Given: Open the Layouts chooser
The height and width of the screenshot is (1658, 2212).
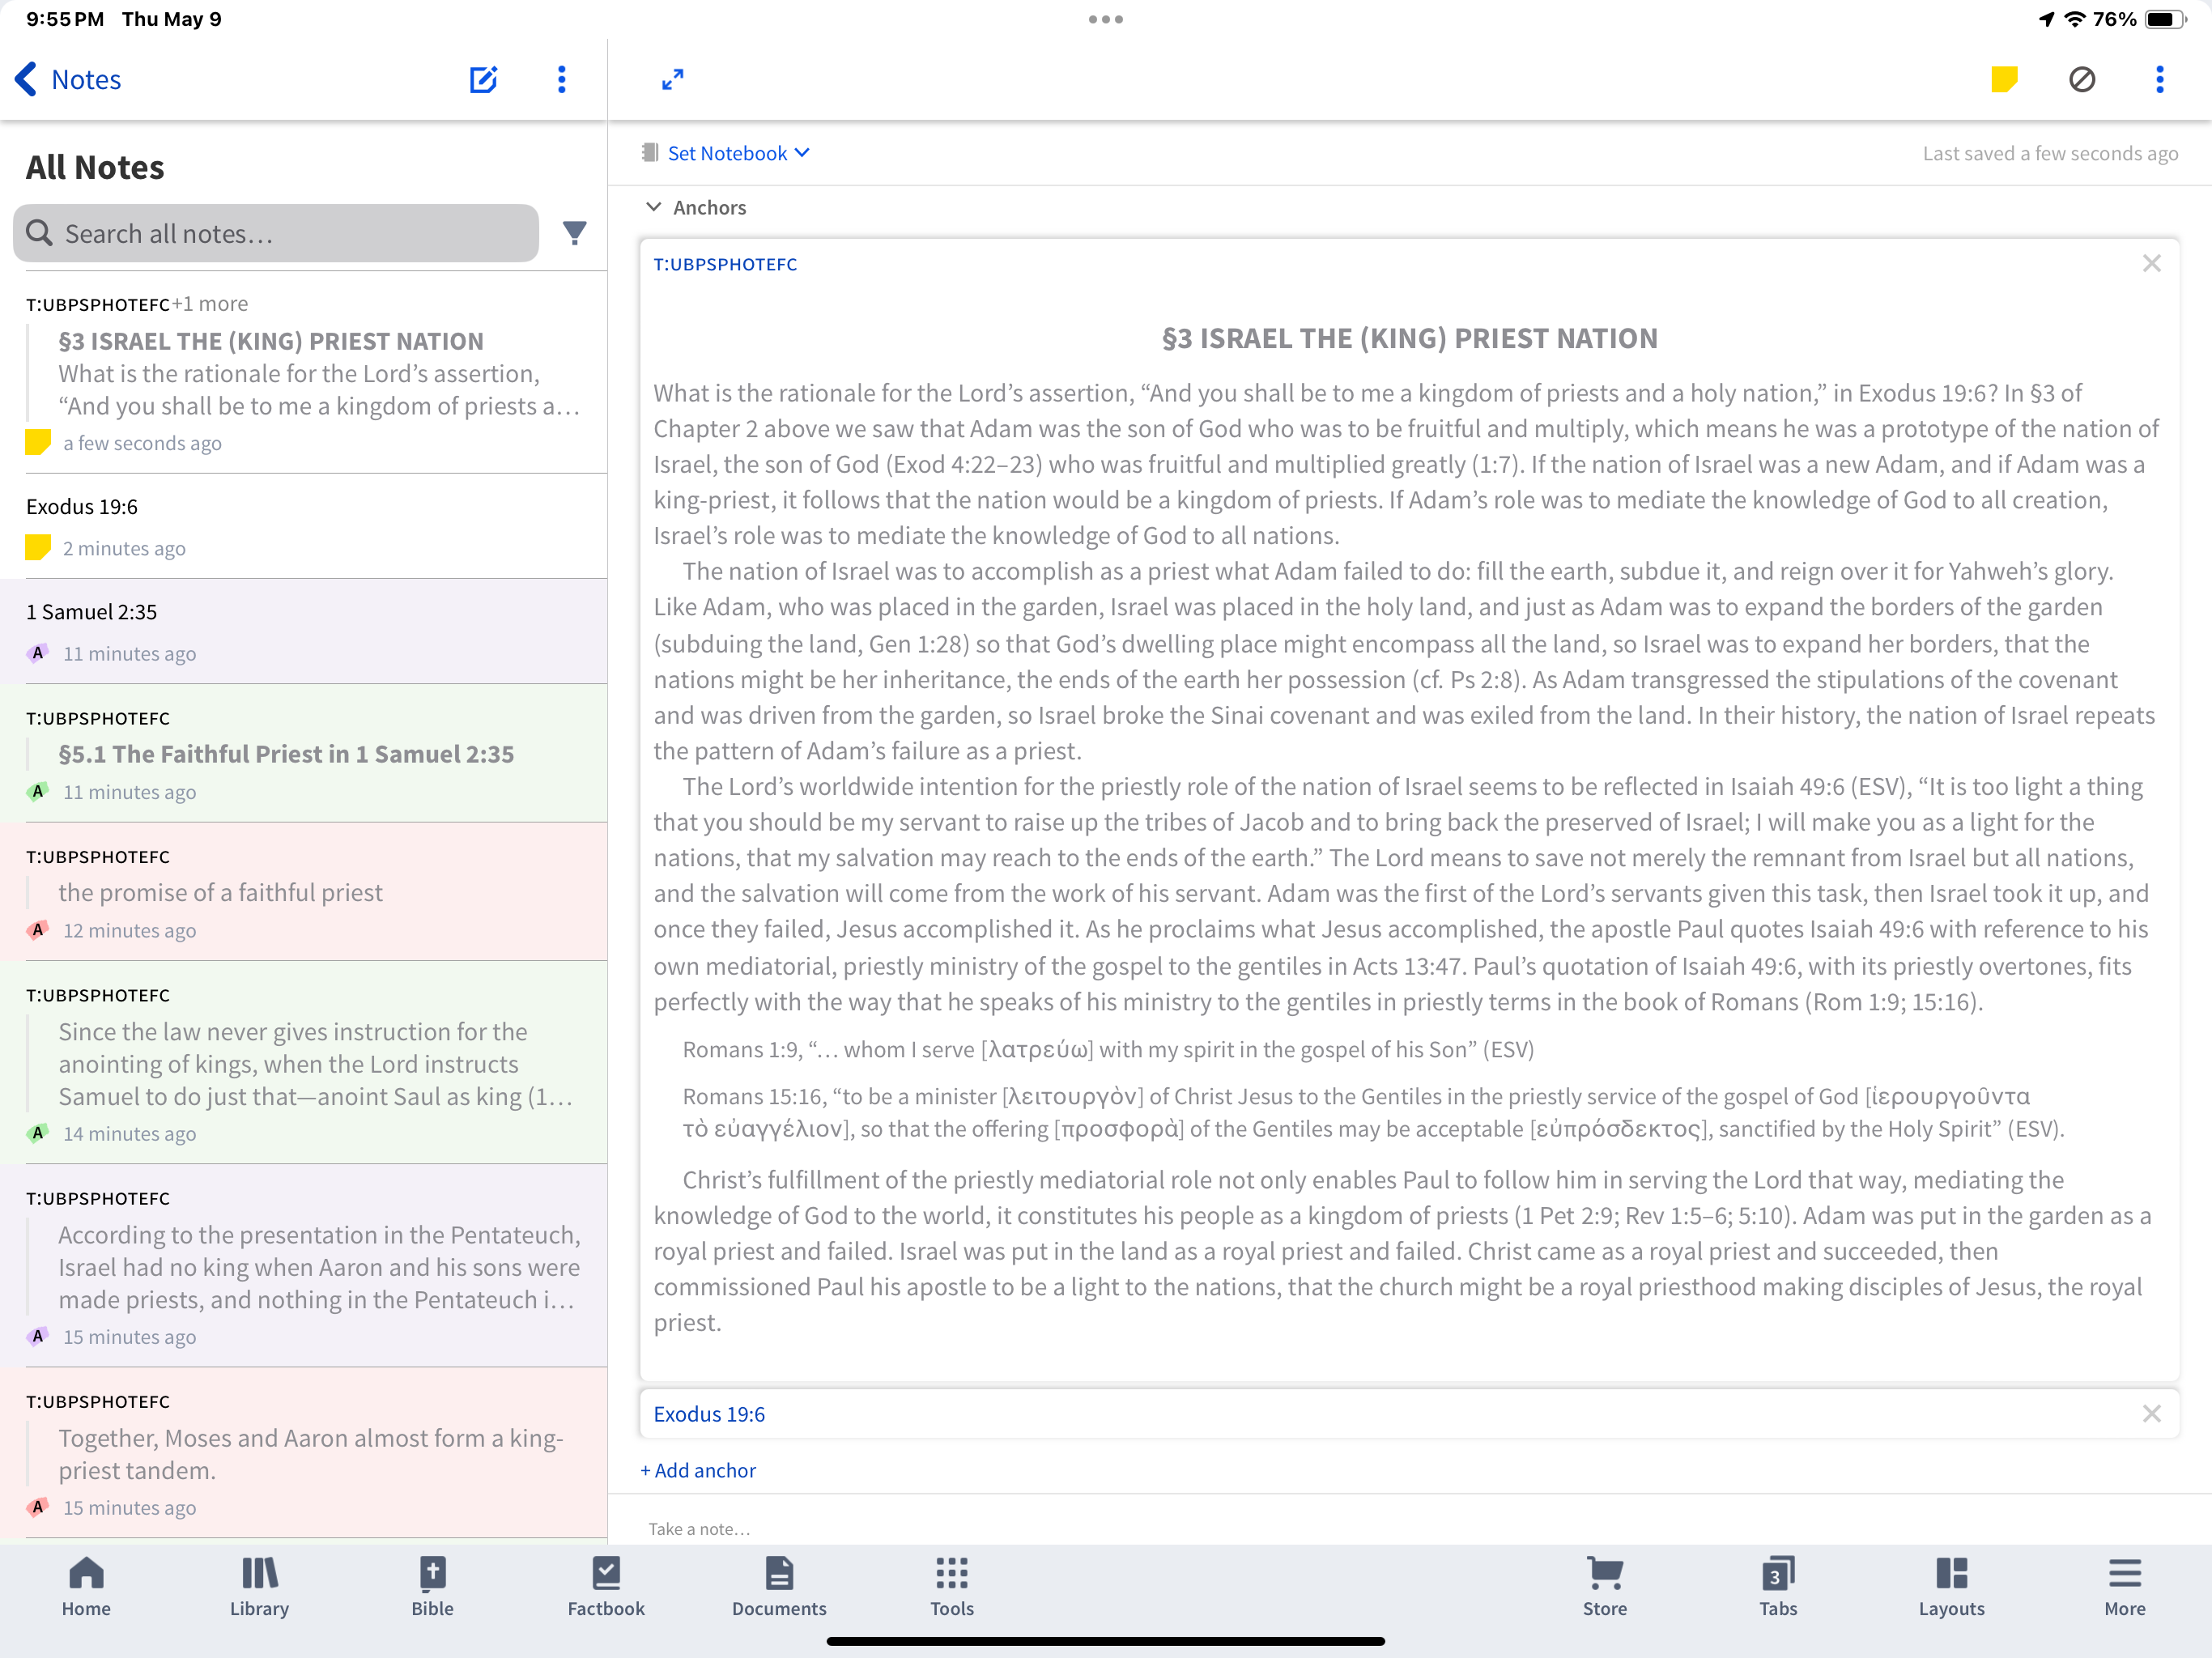Looking at the screenshot, I should tap(1951, 1587).
